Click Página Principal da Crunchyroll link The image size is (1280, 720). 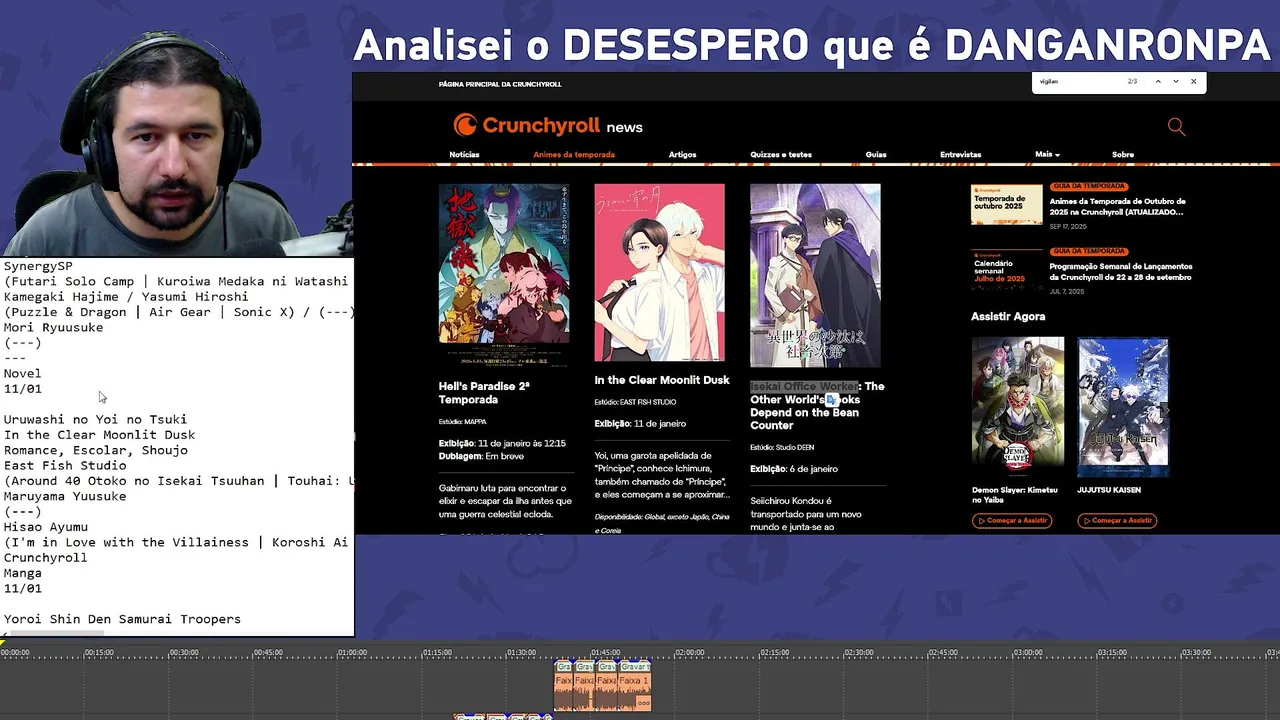coord(500,84)
